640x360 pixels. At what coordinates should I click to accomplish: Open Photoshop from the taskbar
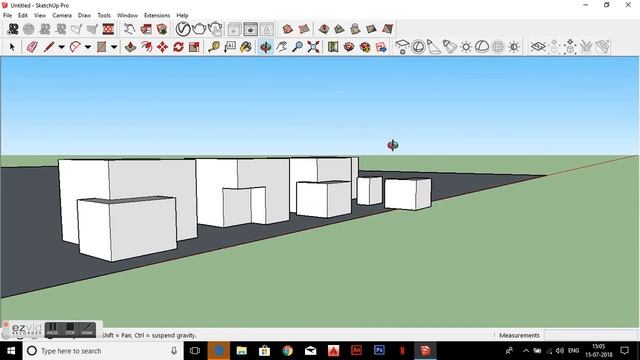379,351
